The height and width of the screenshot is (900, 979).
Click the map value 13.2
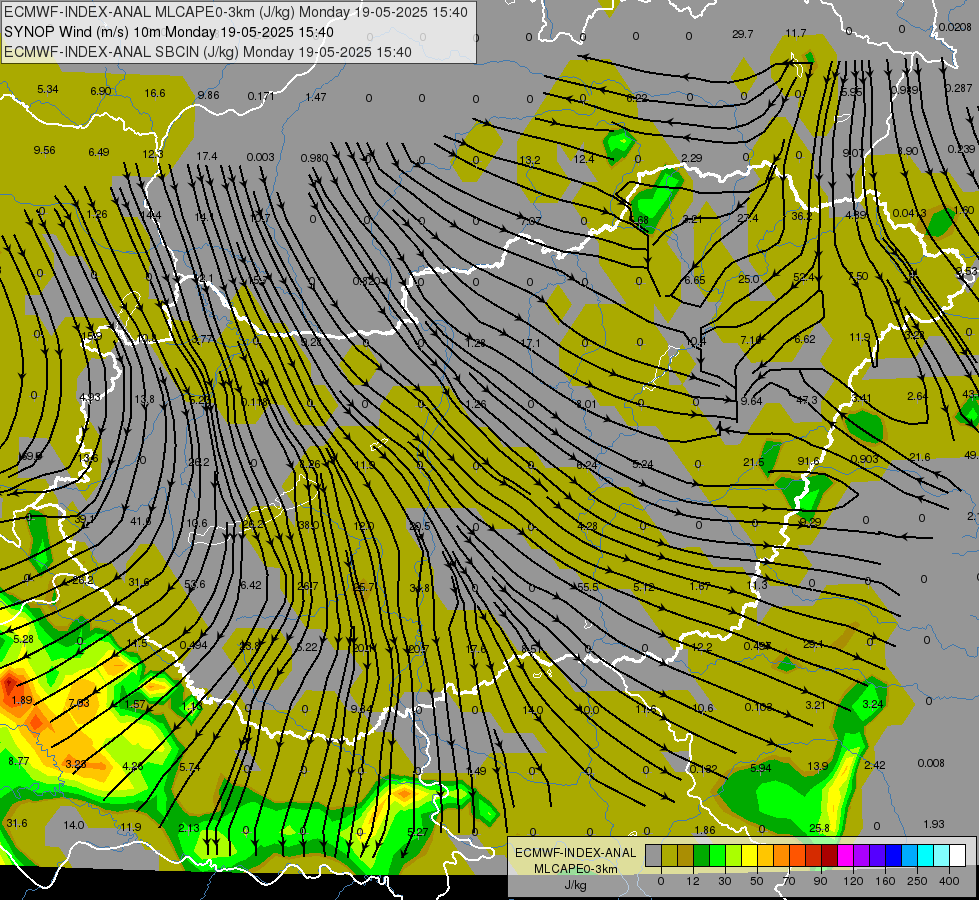pos(529,161)
